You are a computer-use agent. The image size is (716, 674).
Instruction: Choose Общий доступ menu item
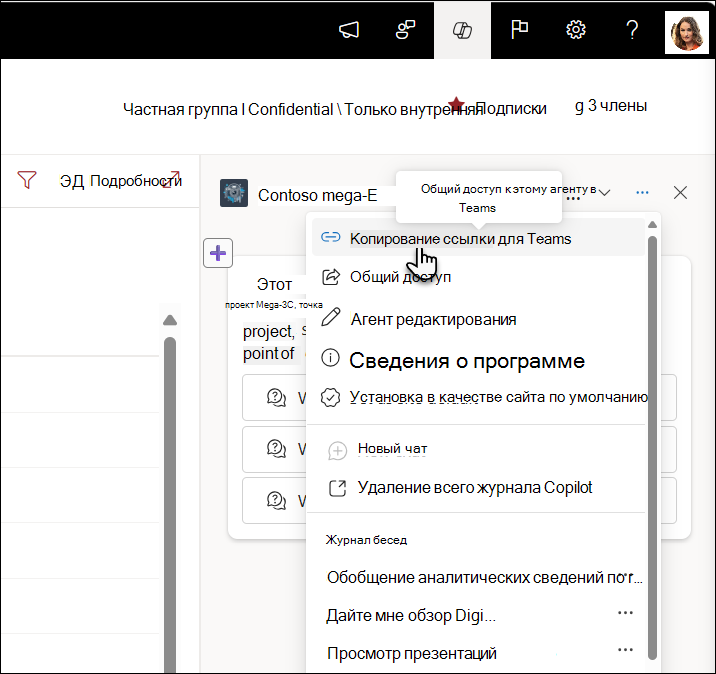click(x=478, y=277)
